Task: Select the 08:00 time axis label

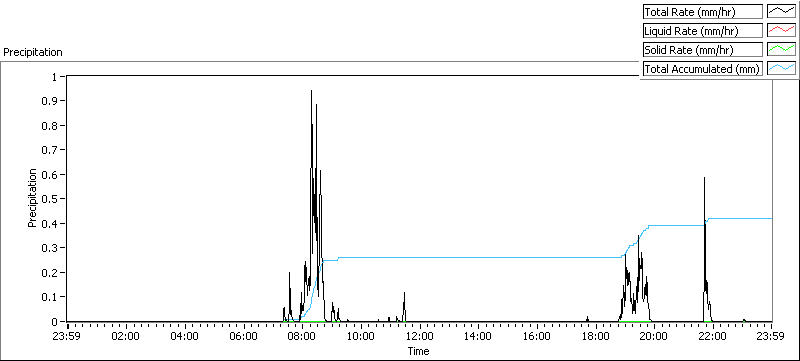Action: [x=302, y=337]
